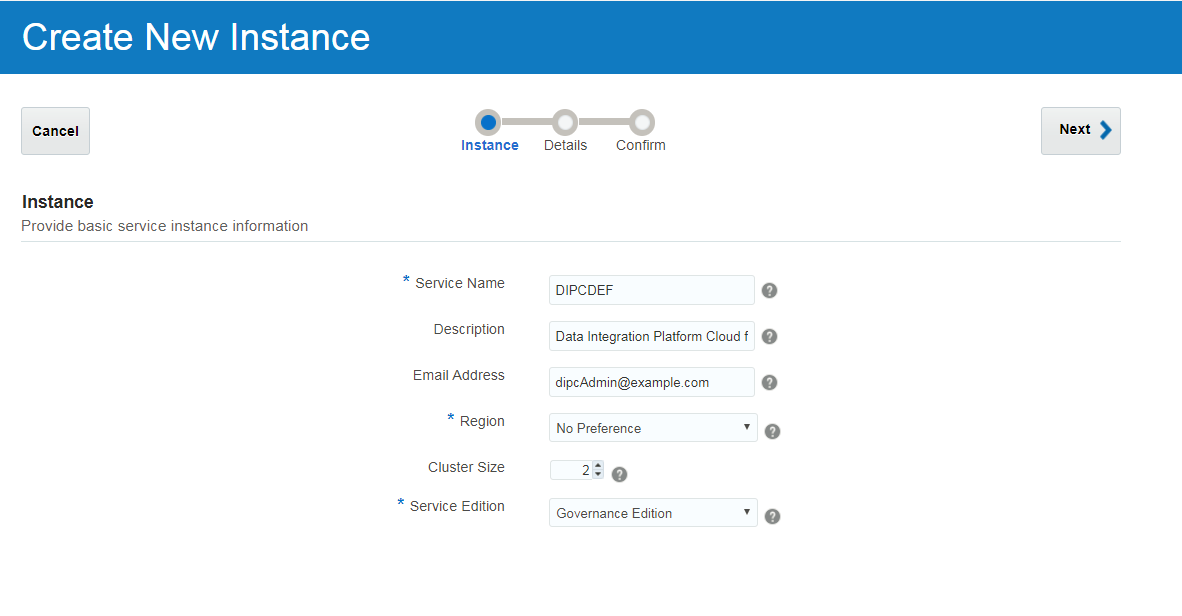
Task: Expand the Region list arrow
Action: (746, 427)
